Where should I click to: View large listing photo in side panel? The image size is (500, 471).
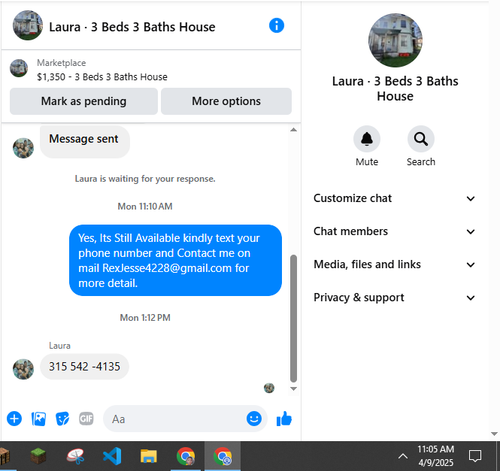pyautogui.click(x=395, y=40)
